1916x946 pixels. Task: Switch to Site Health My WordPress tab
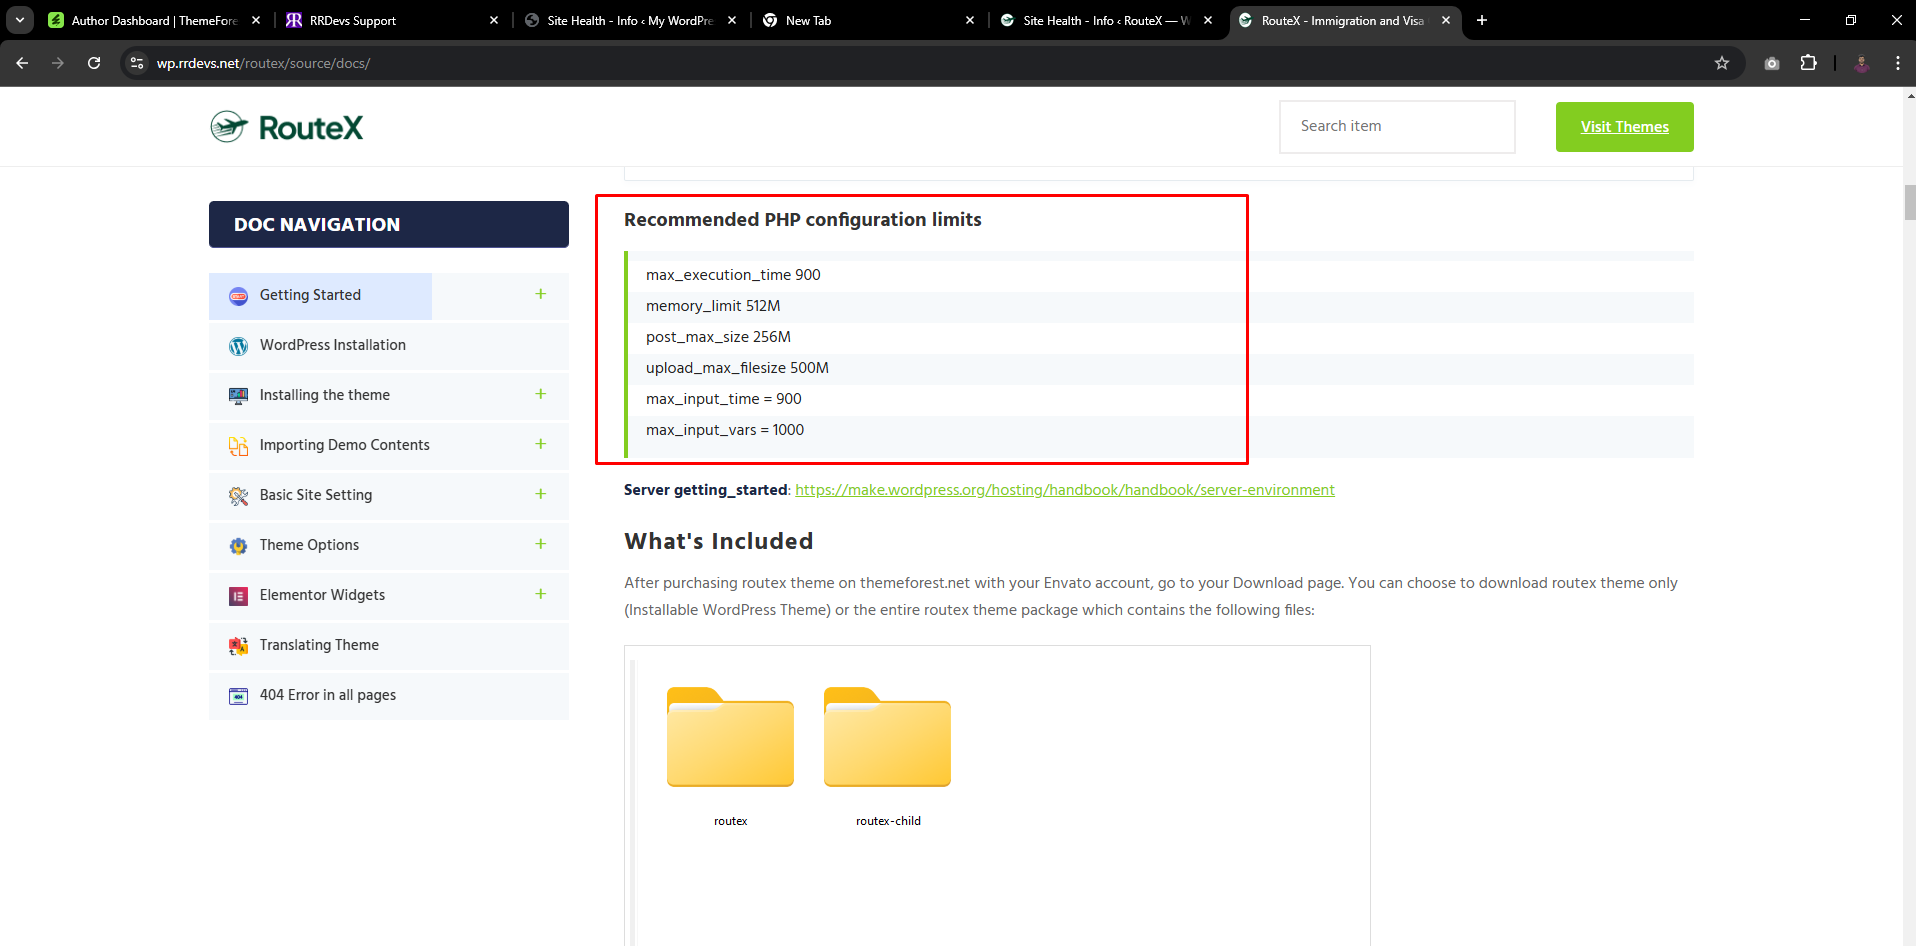coord(628,20)
